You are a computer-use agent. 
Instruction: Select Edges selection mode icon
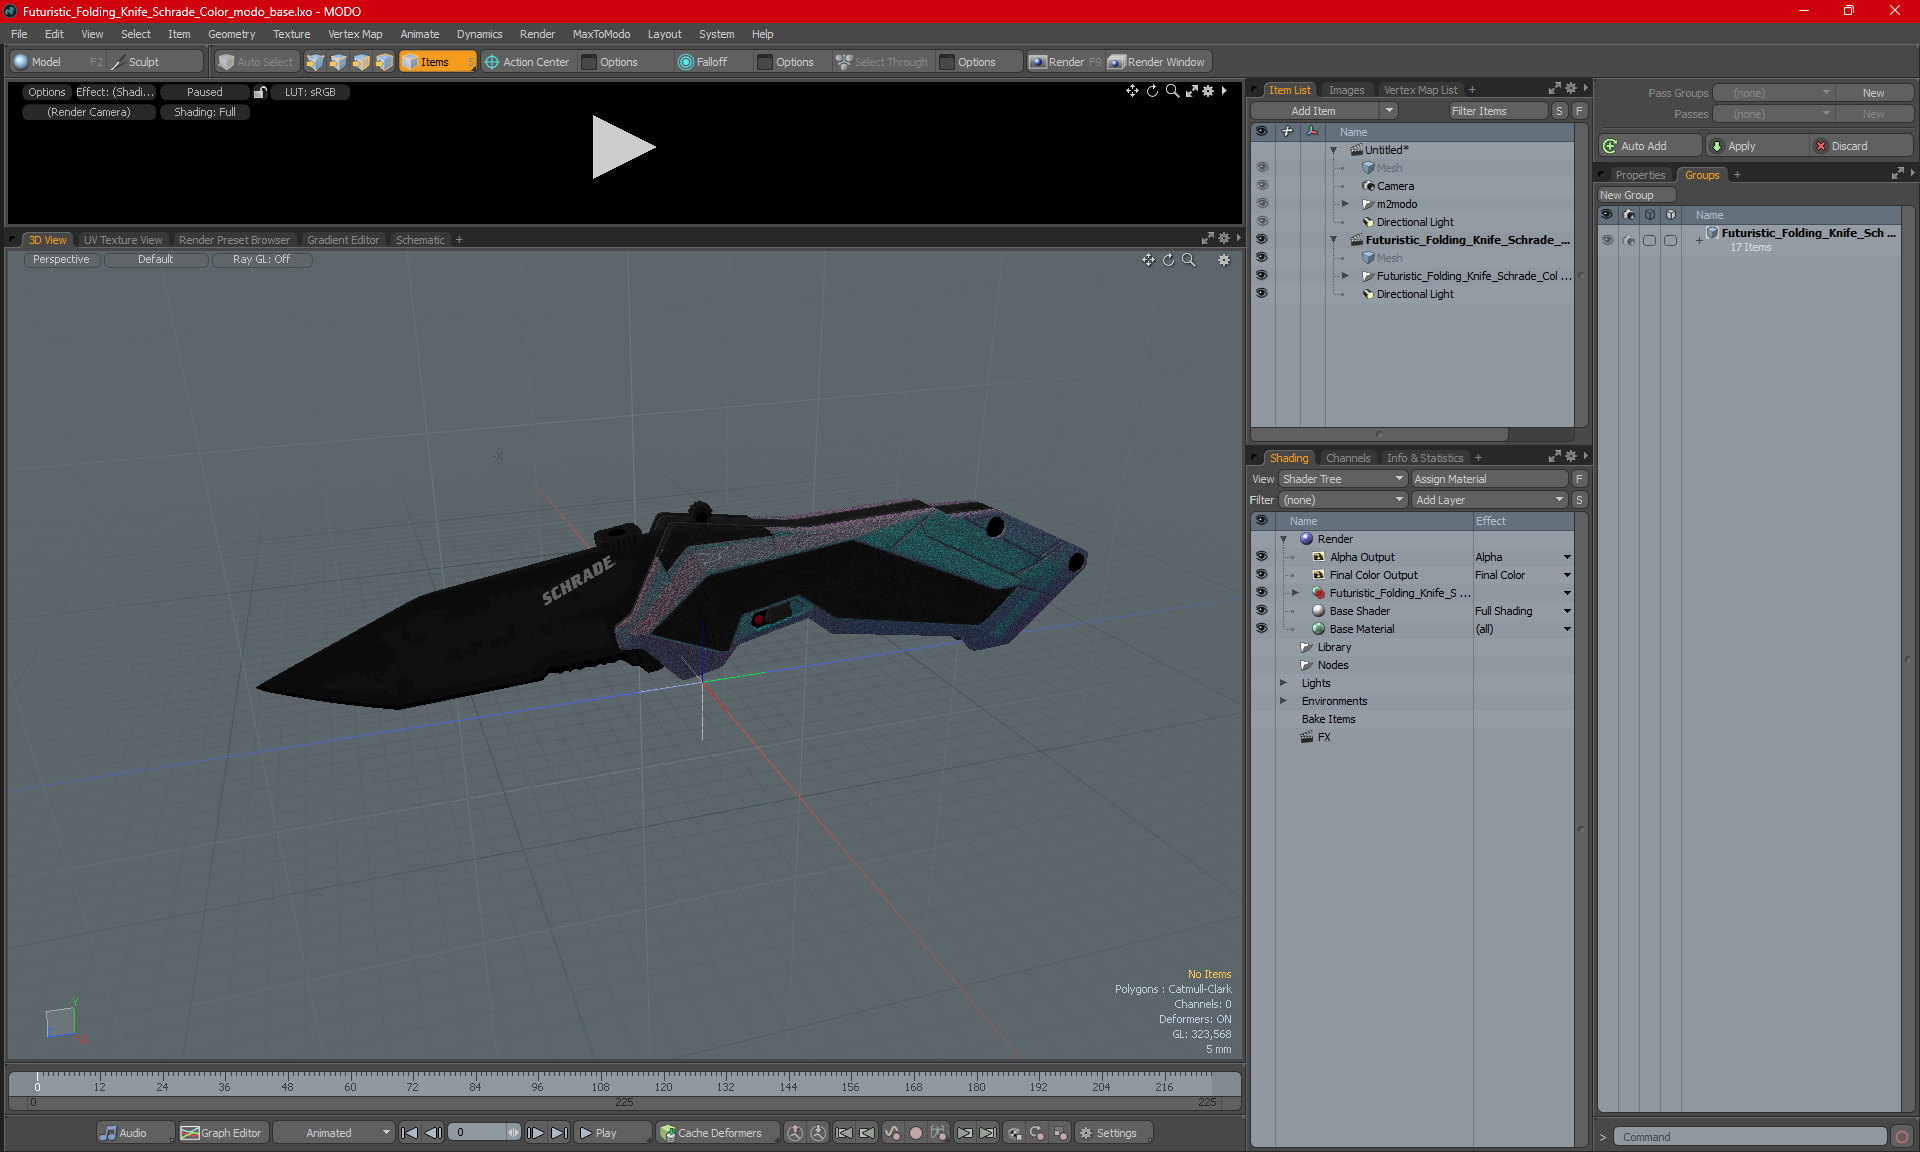click(x=338, y=62)
